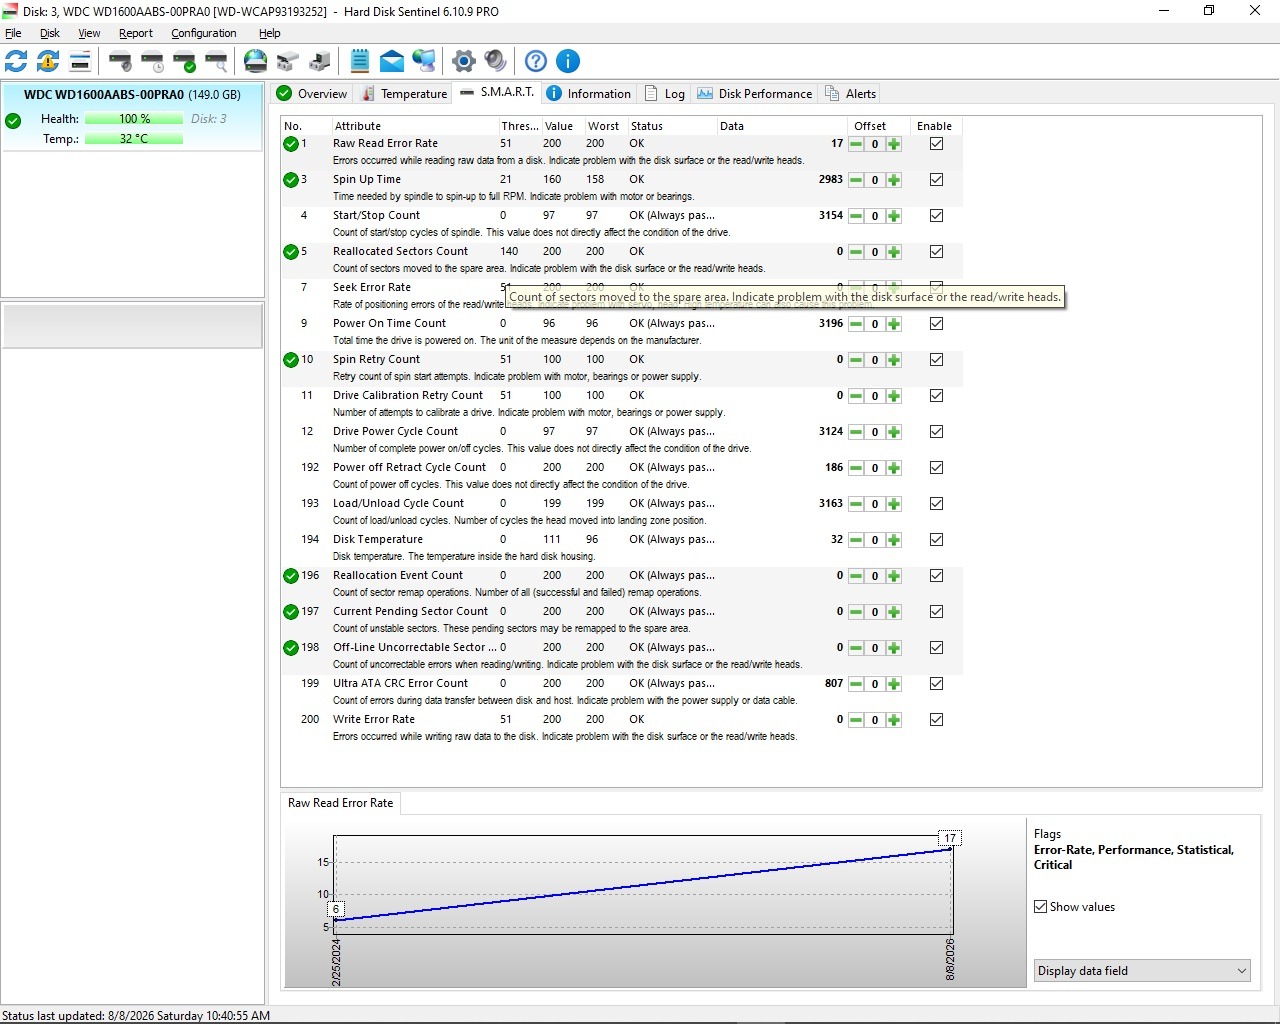
Task: Click the minus offset icon for Write Error Rate
Action: click(x=856, y=720)
